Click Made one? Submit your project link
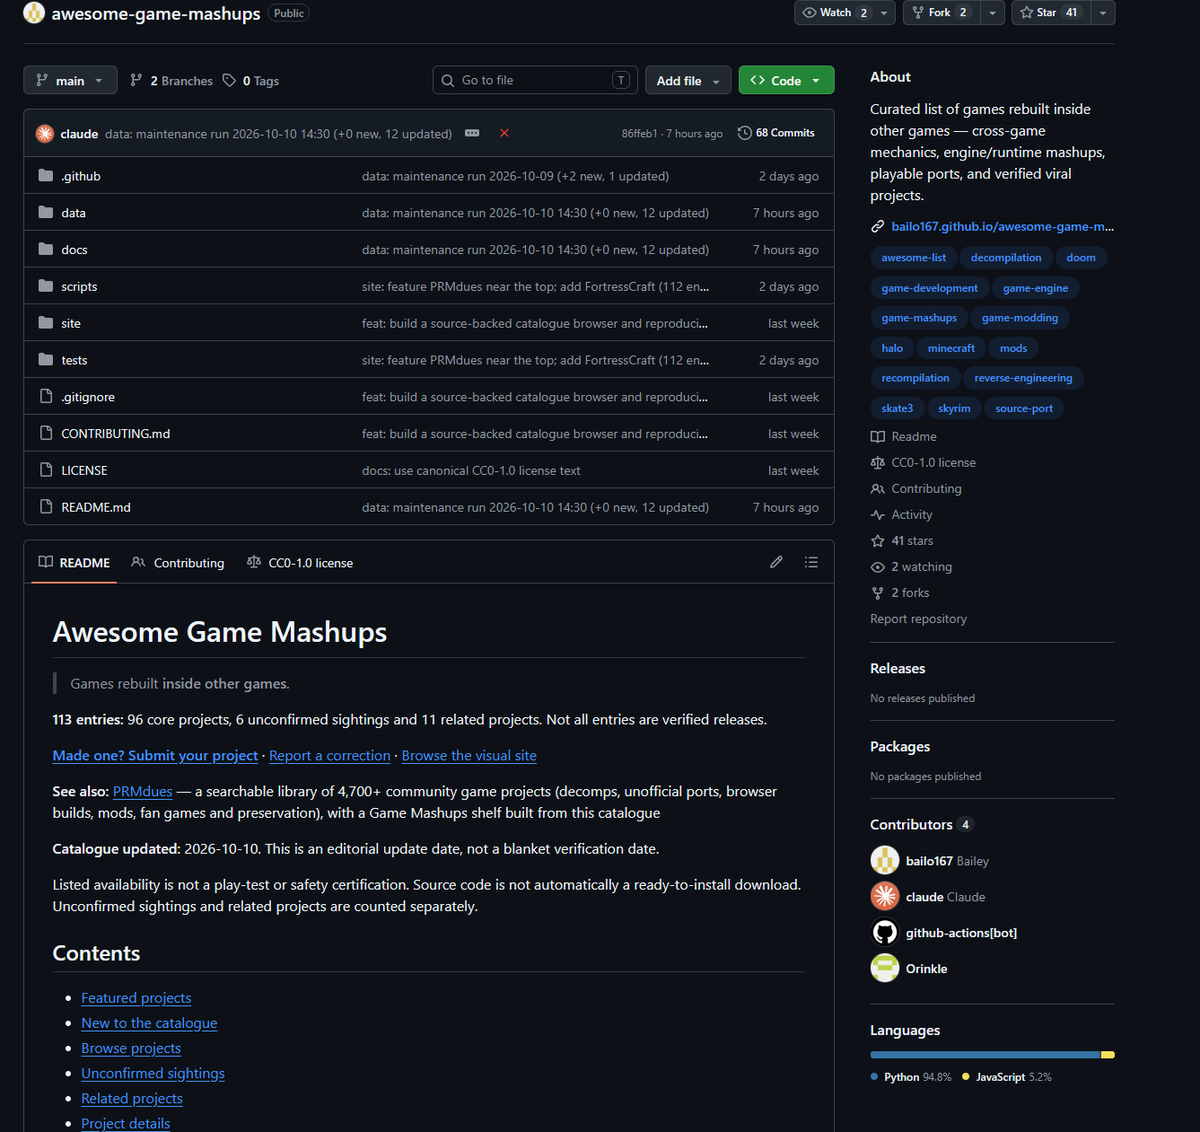This screenshot has width=1200, height=1132. 155,756
